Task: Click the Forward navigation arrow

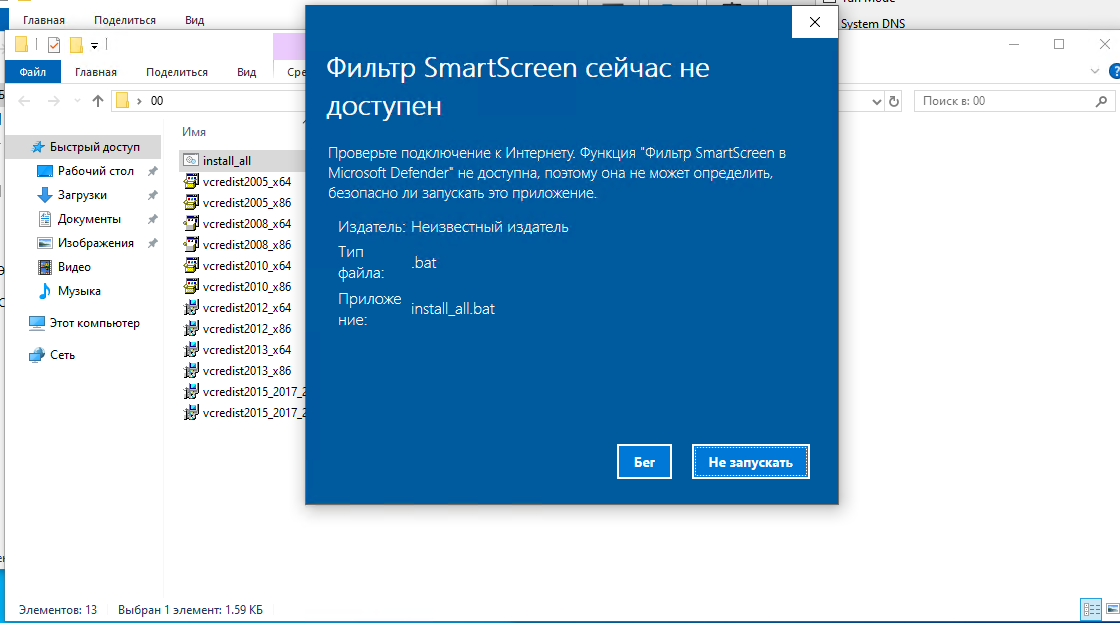Action: tap(54, 101)
